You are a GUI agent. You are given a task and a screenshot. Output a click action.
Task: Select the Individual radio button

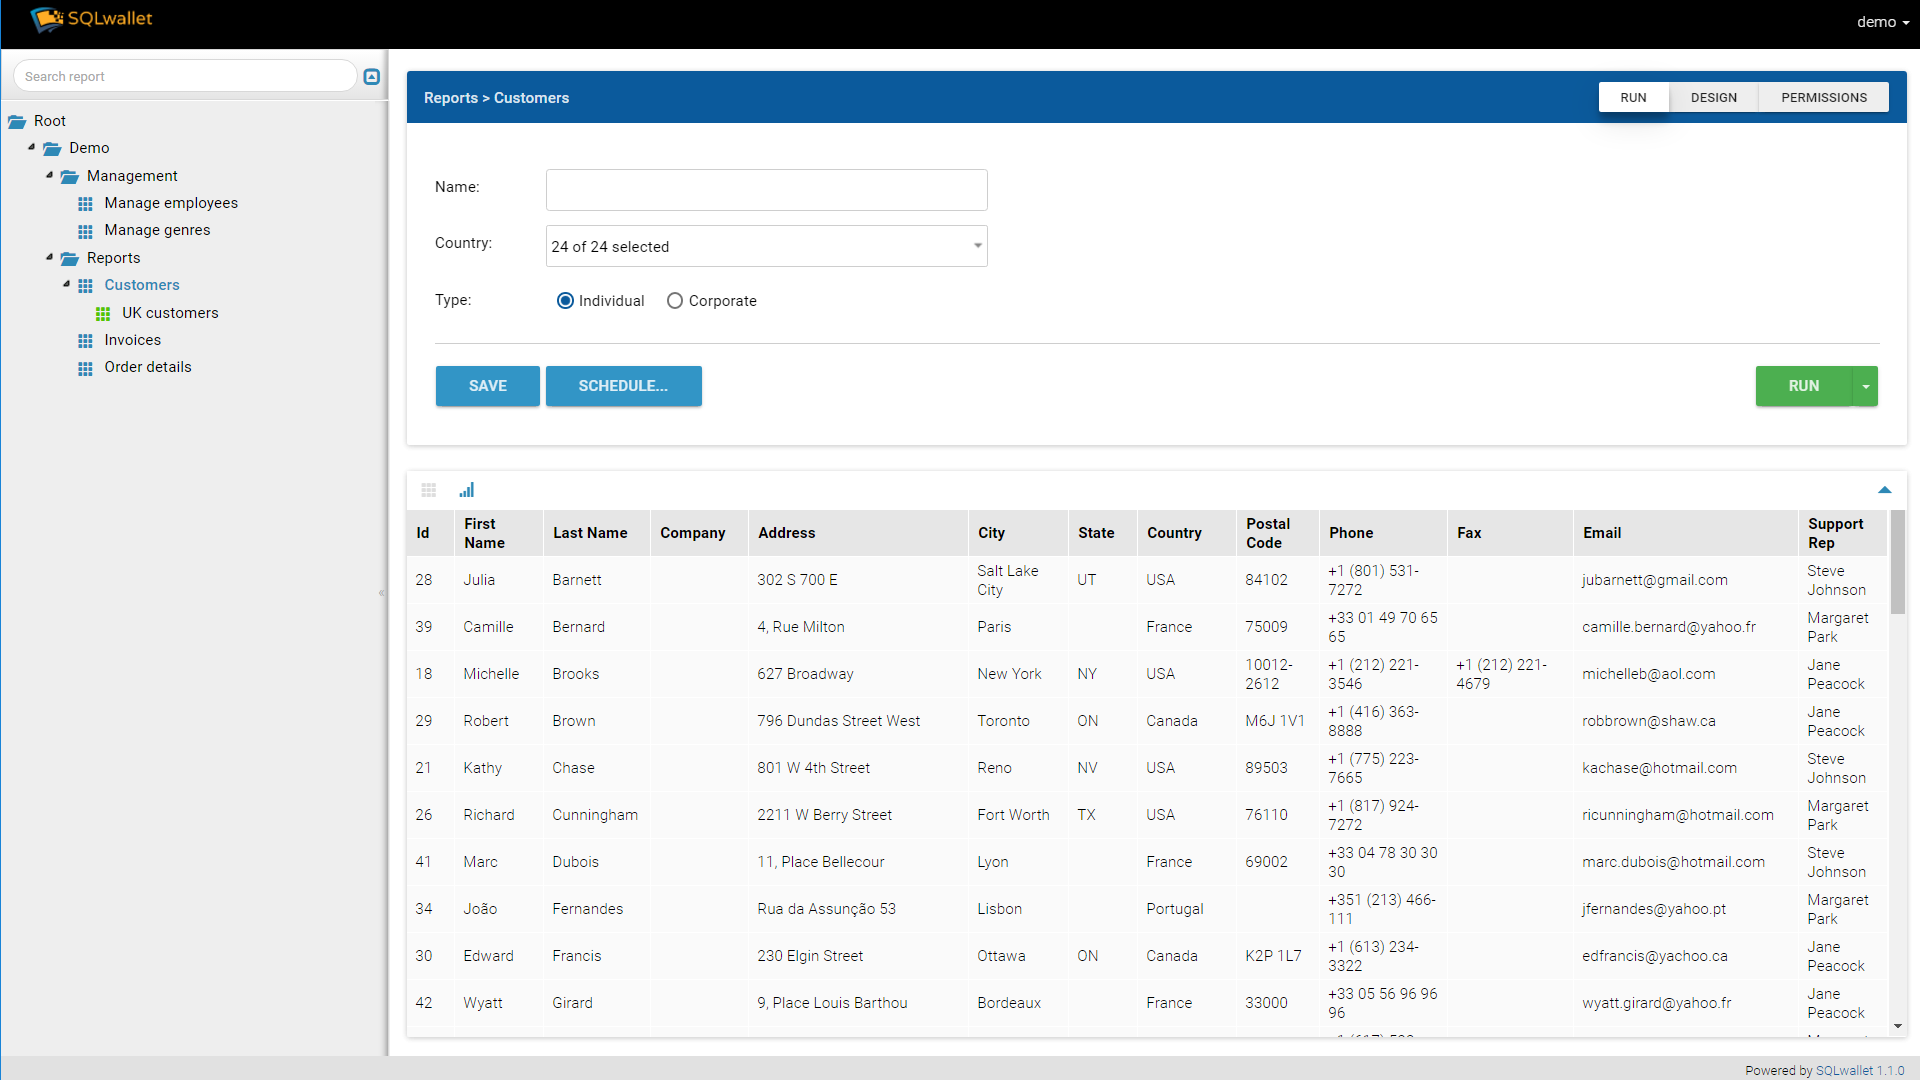coord(565,301)
